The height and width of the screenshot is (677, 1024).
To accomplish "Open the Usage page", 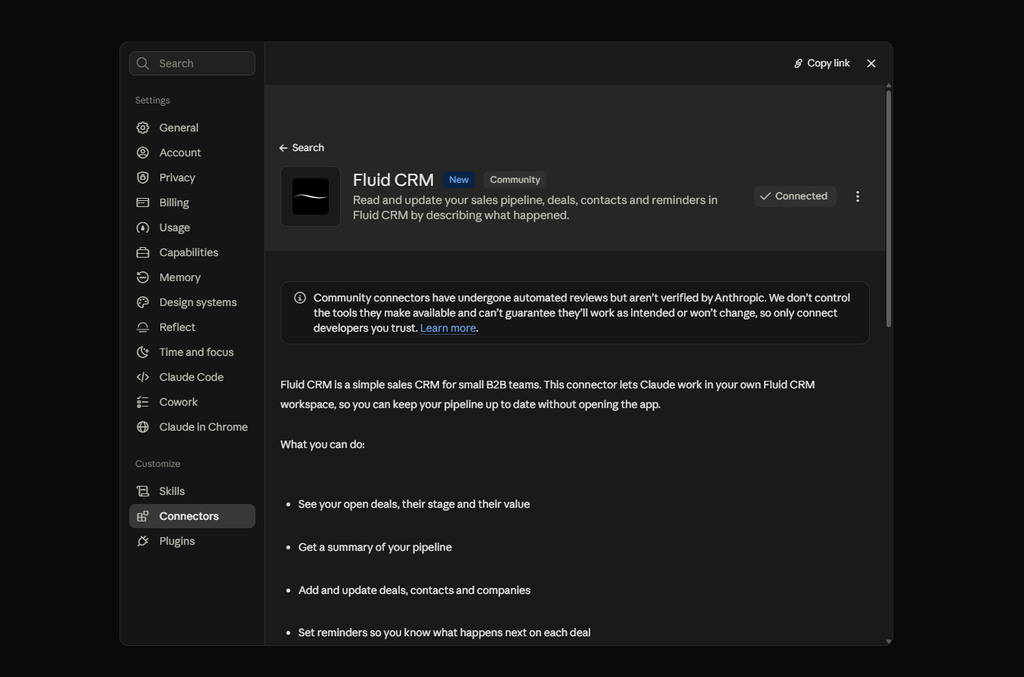I will point(192,227).
